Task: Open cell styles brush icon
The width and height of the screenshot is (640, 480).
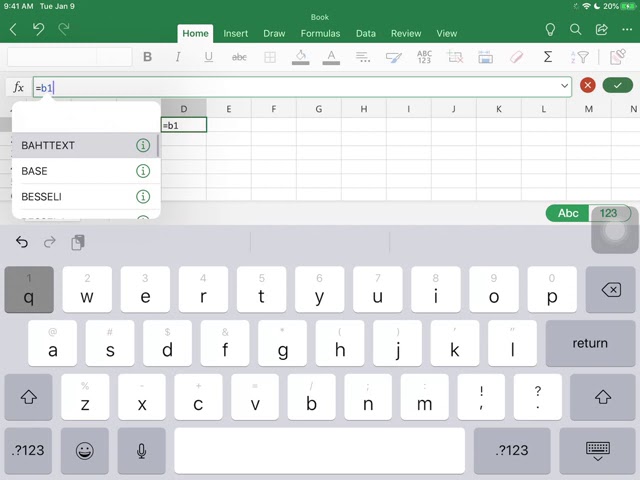Action: tap(394, 57)
